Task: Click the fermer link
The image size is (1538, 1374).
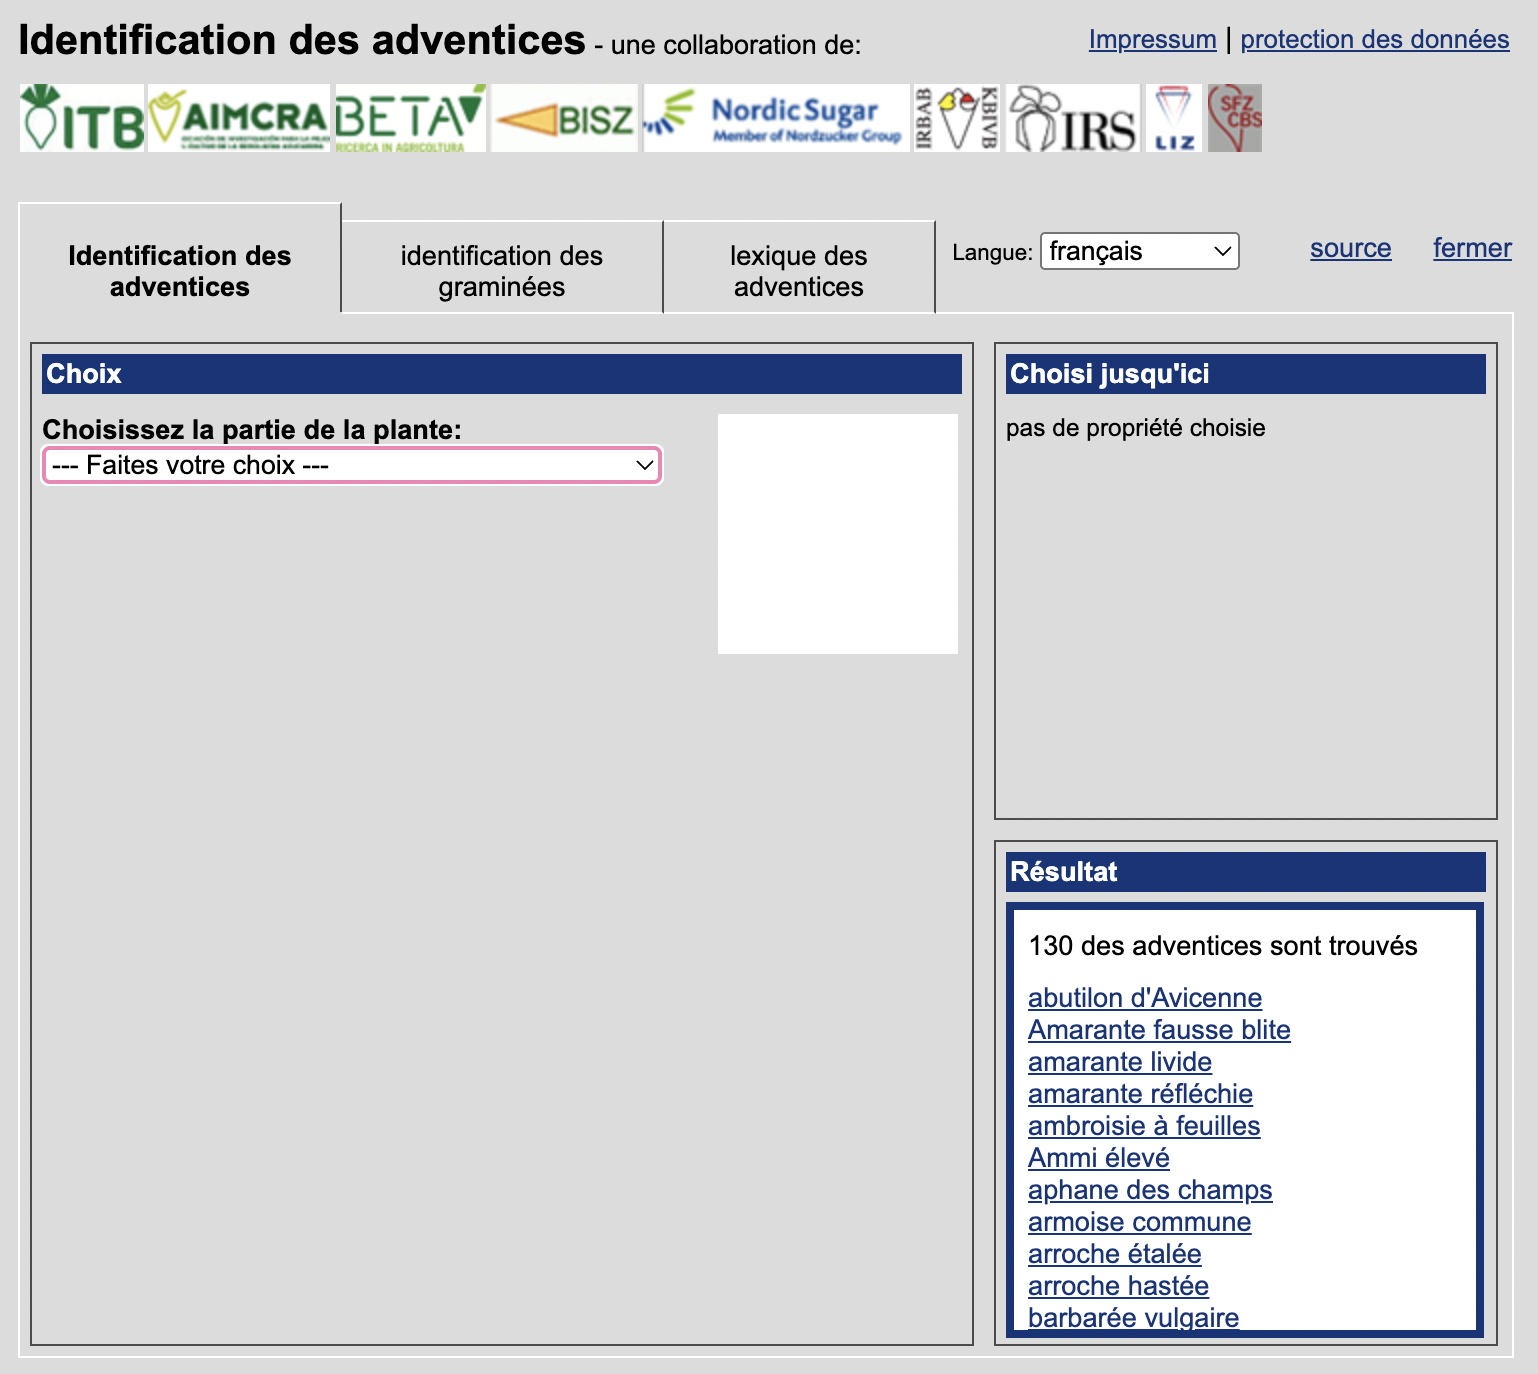Action: 1471,248
